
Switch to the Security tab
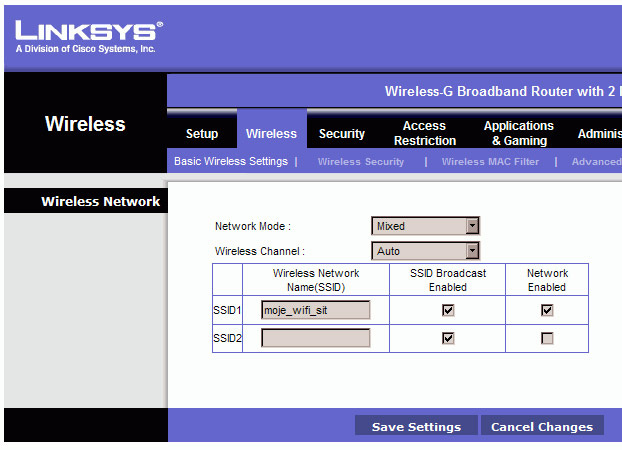(342, 133)
